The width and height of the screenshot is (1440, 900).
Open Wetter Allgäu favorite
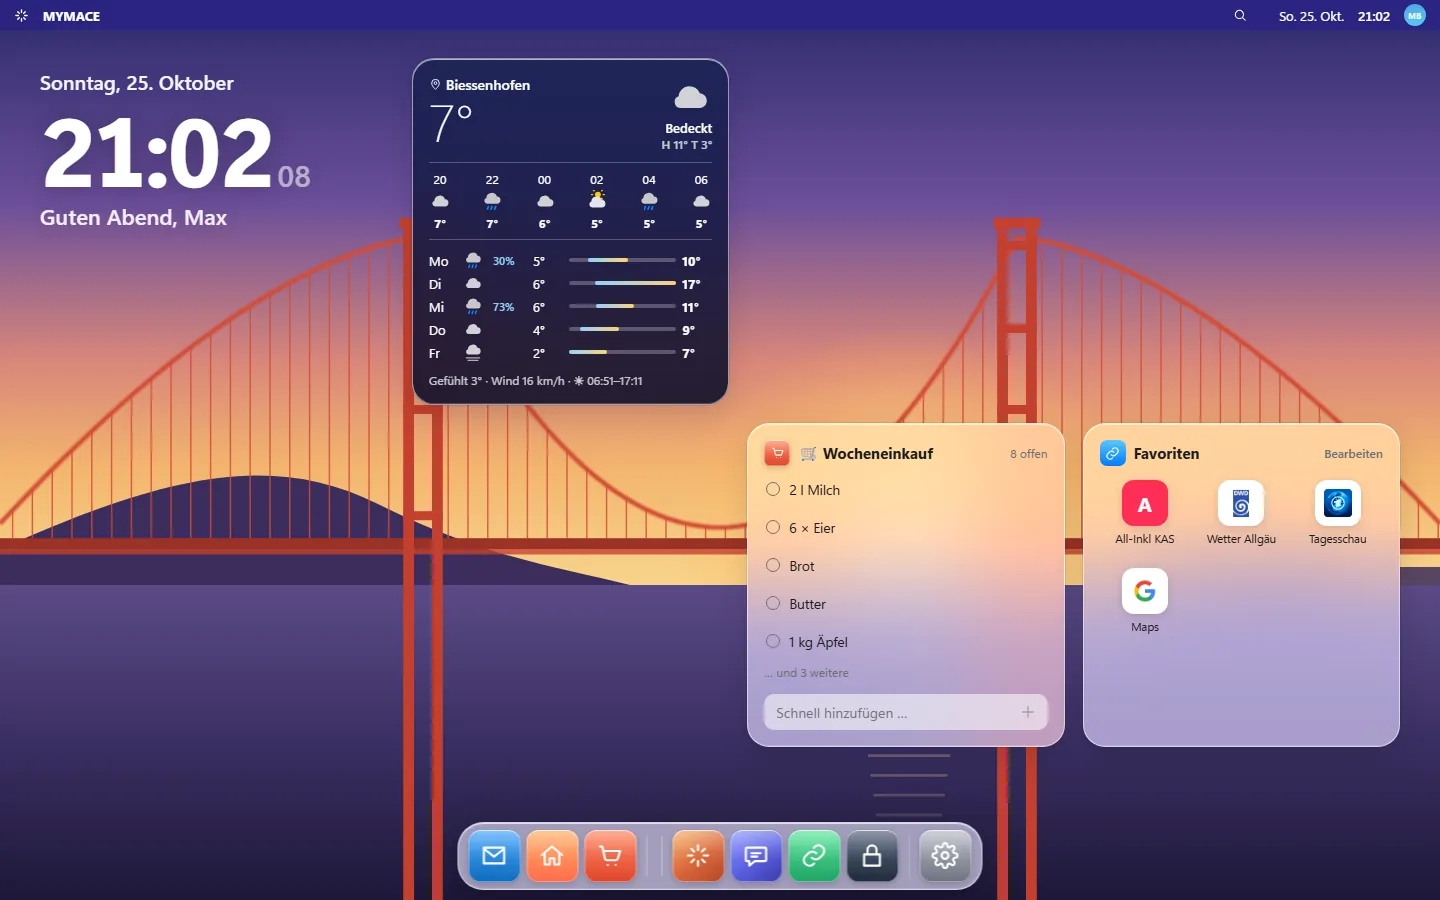(x=1241, y=513)
